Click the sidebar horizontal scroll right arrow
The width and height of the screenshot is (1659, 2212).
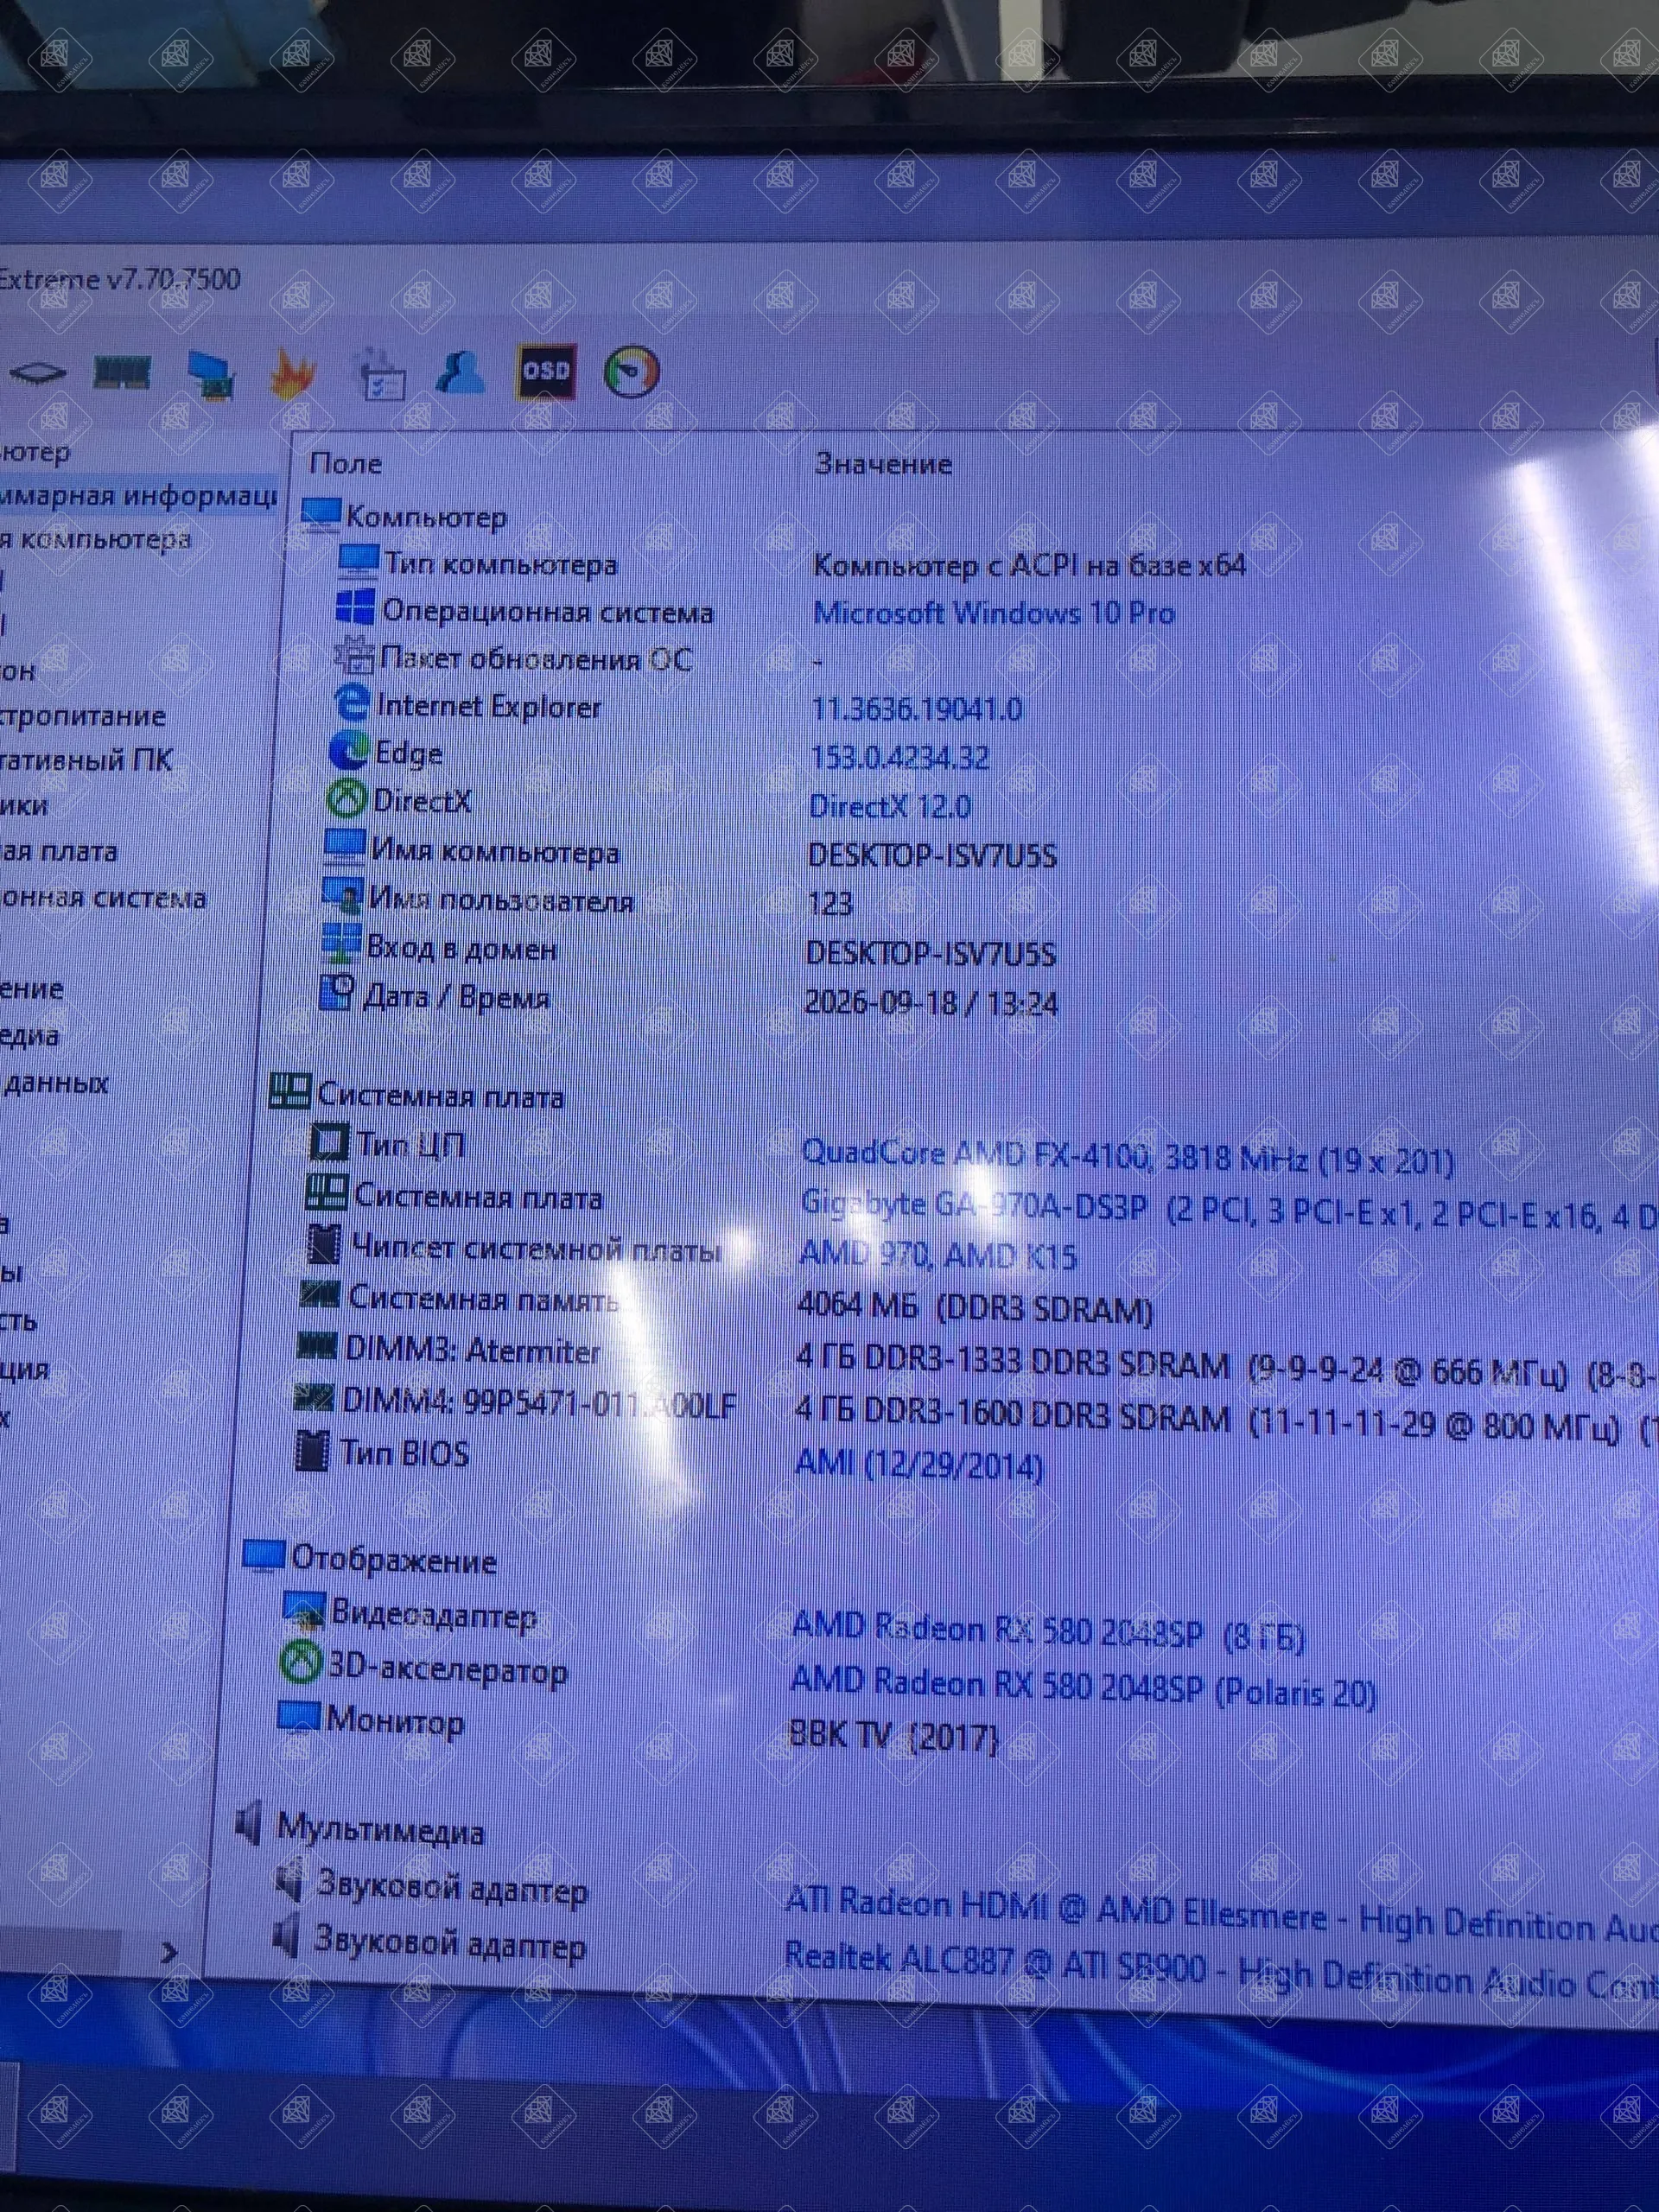click(x=169, y=1952)
